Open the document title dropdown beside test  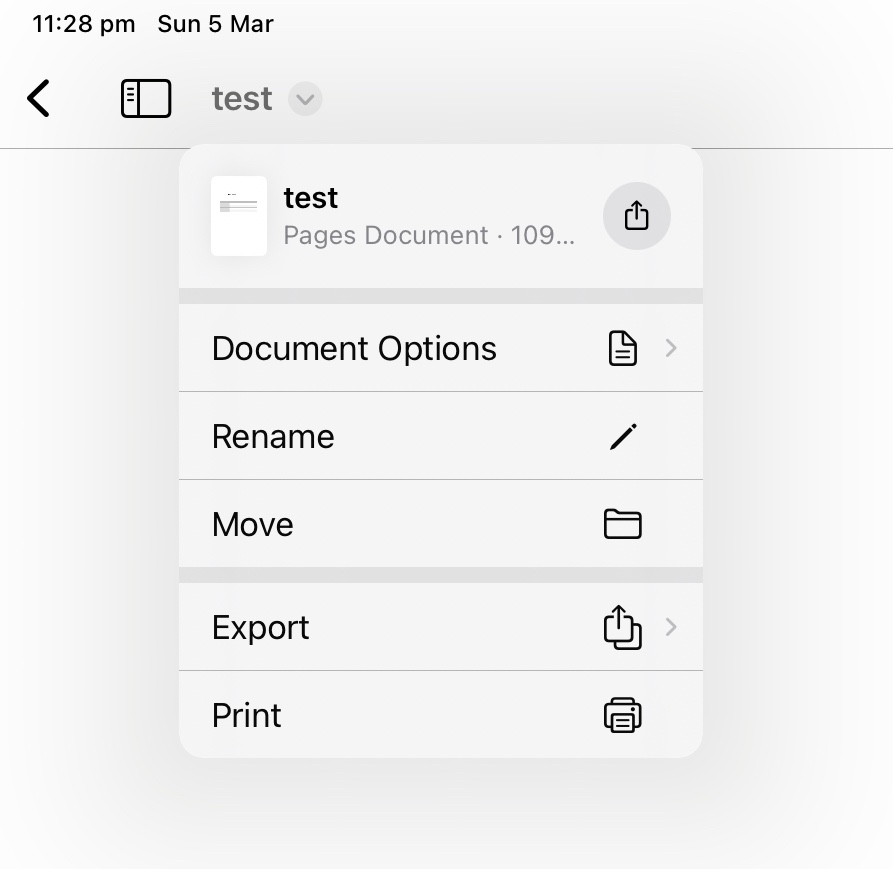pyautogui.click(x=305, y=98)
